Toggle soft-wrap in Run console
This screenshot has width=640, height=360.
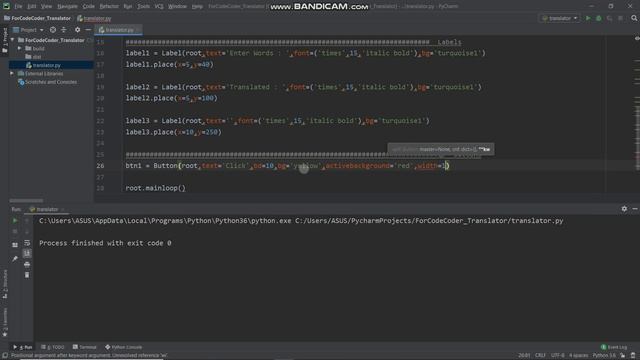pos(27,243)
